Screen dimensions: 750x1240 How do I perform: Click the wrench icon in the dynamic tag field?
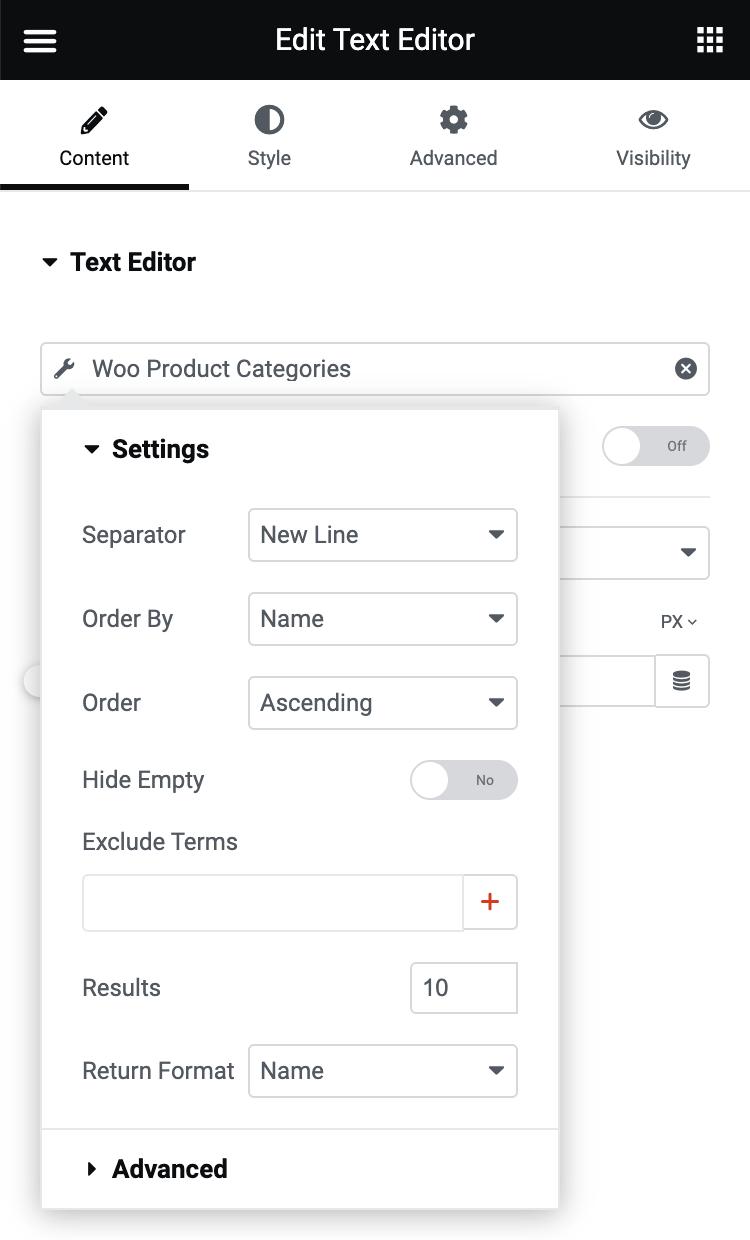click(63, 368)
